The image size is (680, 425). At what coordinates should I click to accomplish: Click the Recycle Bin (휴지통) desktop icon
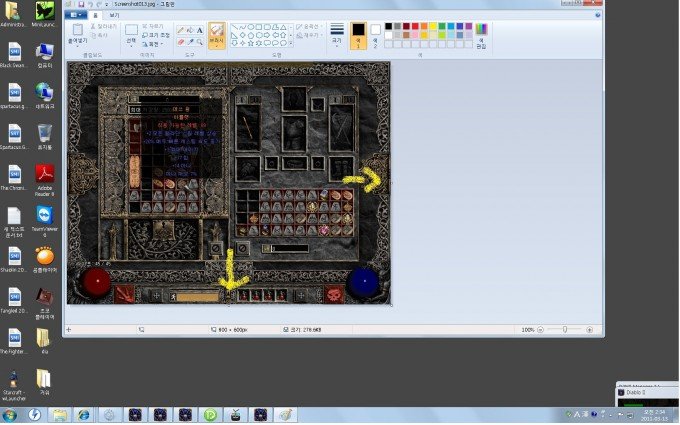click(x=45, y=137)
